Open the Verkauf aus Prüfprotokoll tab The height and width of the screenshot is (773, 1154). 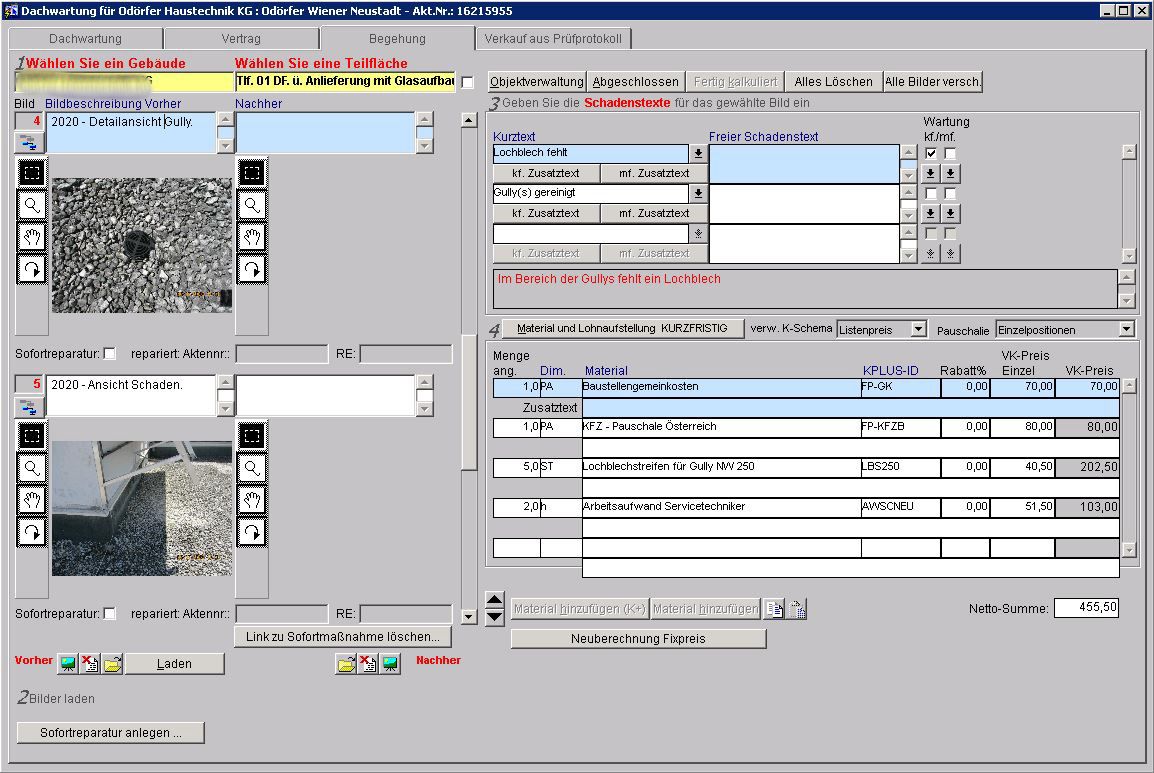coord(553,39)
